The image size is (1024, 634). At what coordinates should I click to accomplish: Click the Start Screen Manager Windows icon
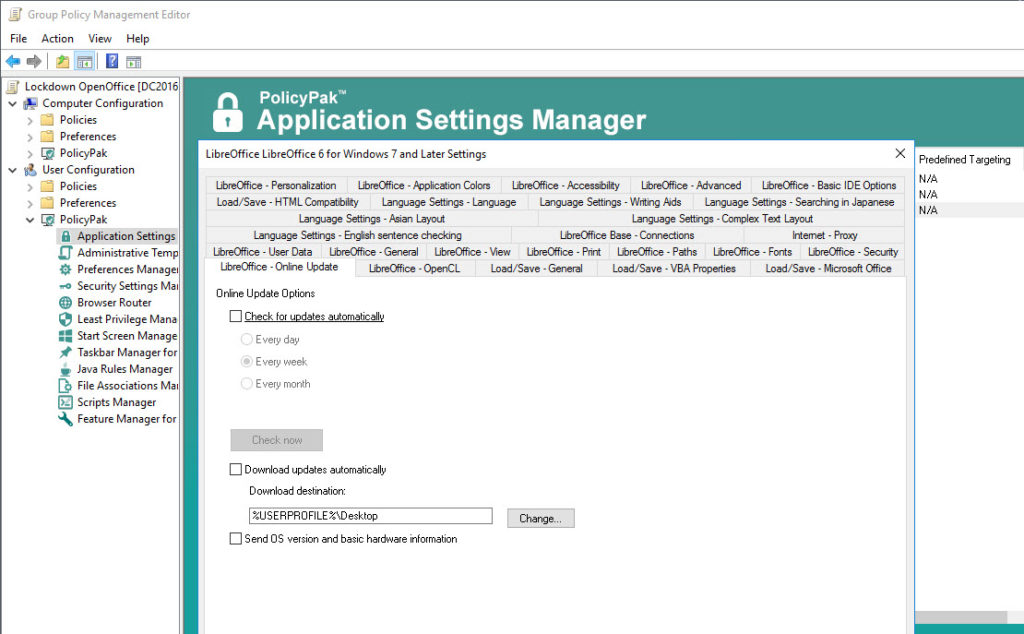[65, 336]
